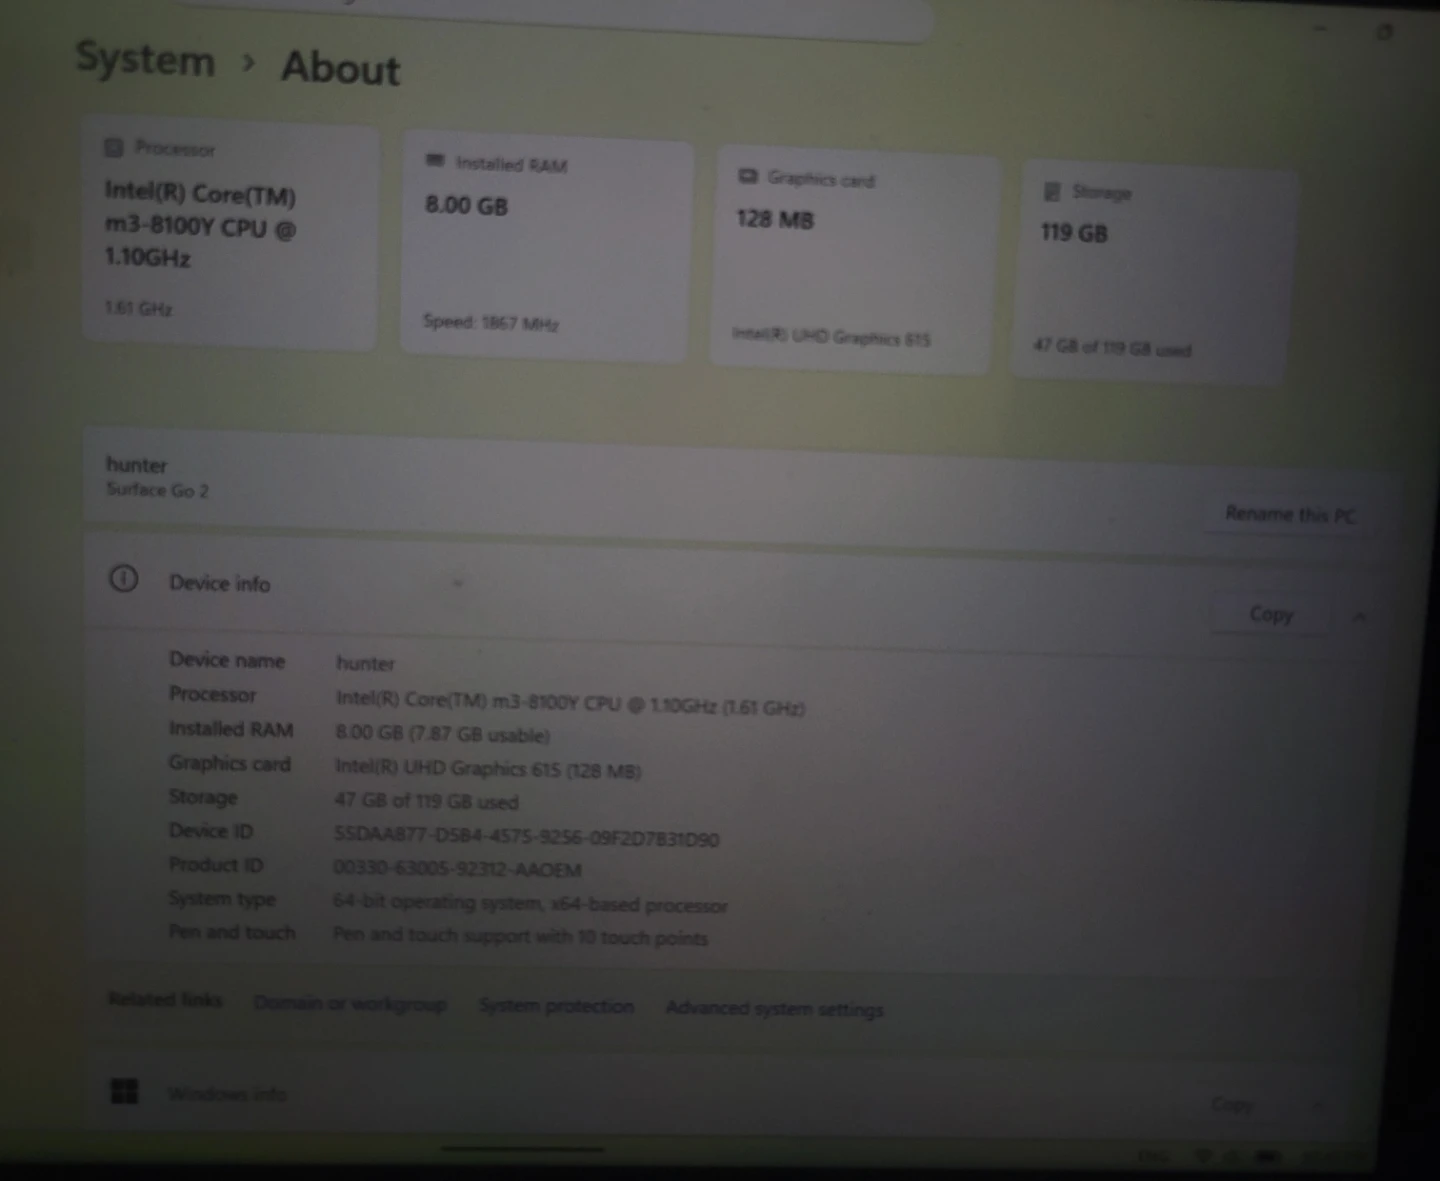This screenshot has width=1440, height=1181.
Task: Click the 119 GB value in Storage card
Action: click(x=1074, y=233)
